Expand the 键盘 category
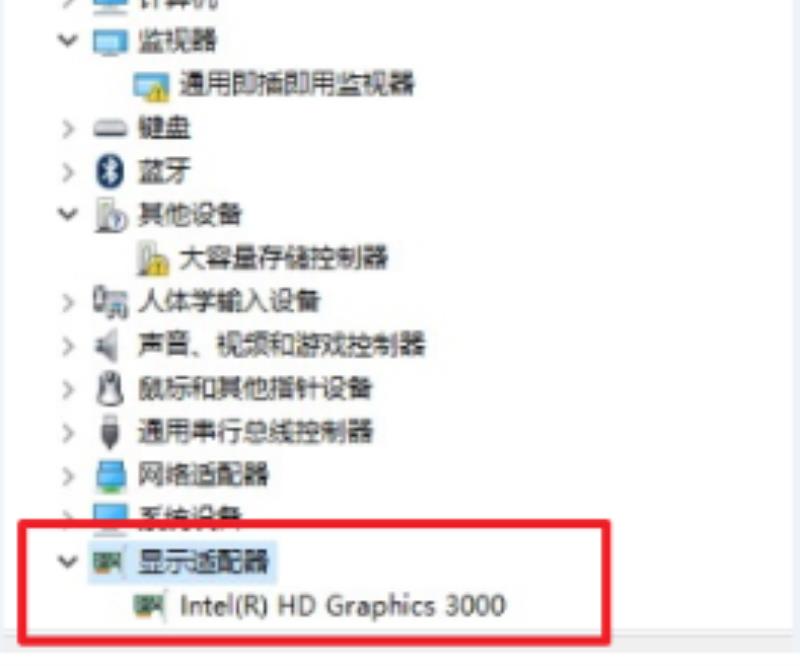Viewport: 800px width, 666px height. (x=68, y=129)
